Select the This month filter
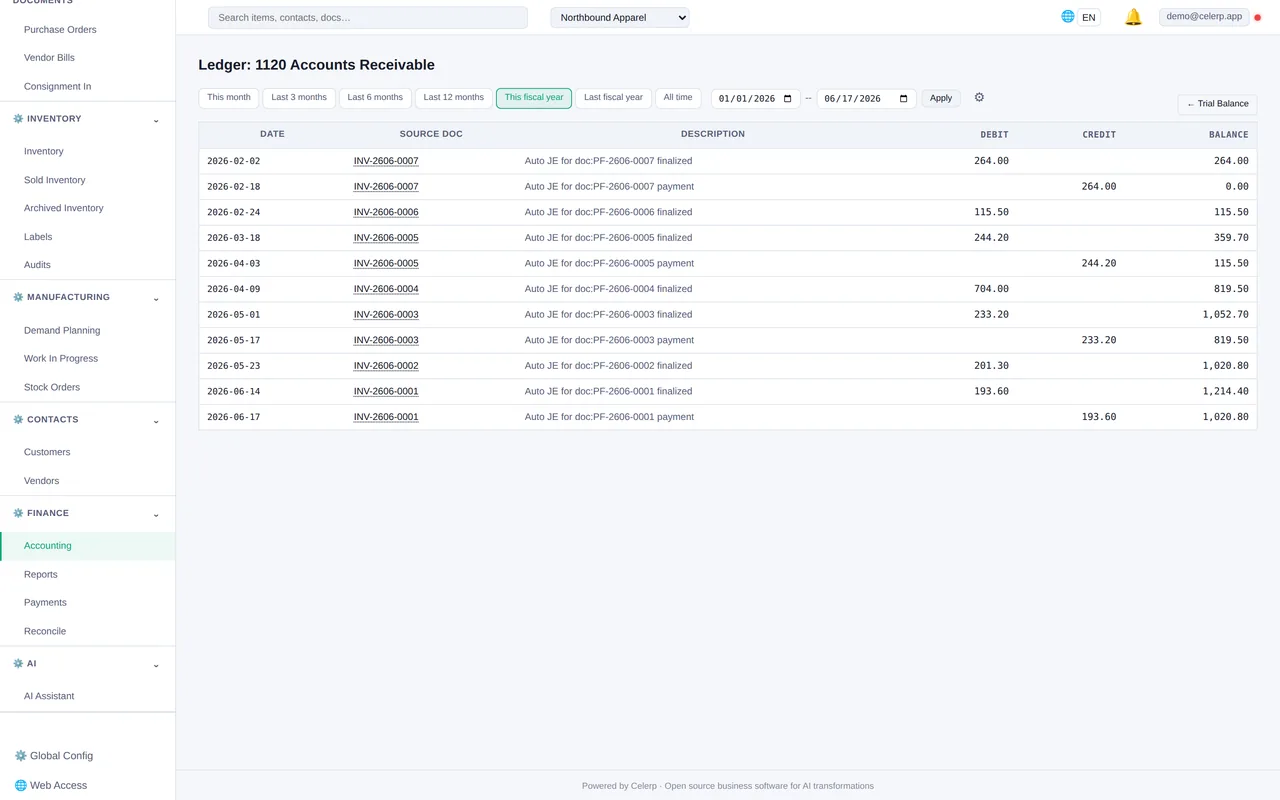Image resolution: width=1280 pixels, height=800 pixels. 229,98
